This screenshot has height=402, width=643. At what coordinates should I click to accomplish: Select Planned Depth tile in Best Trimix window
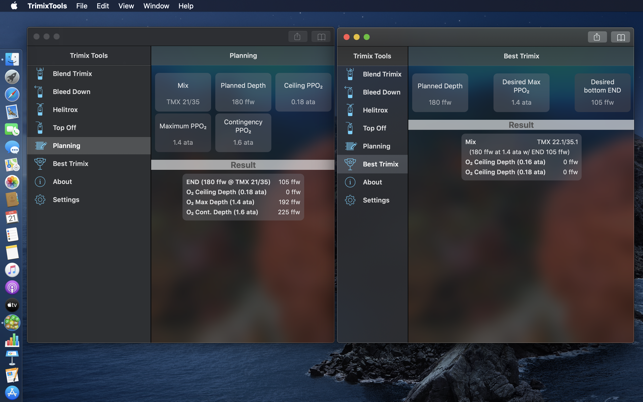point(440,93)
